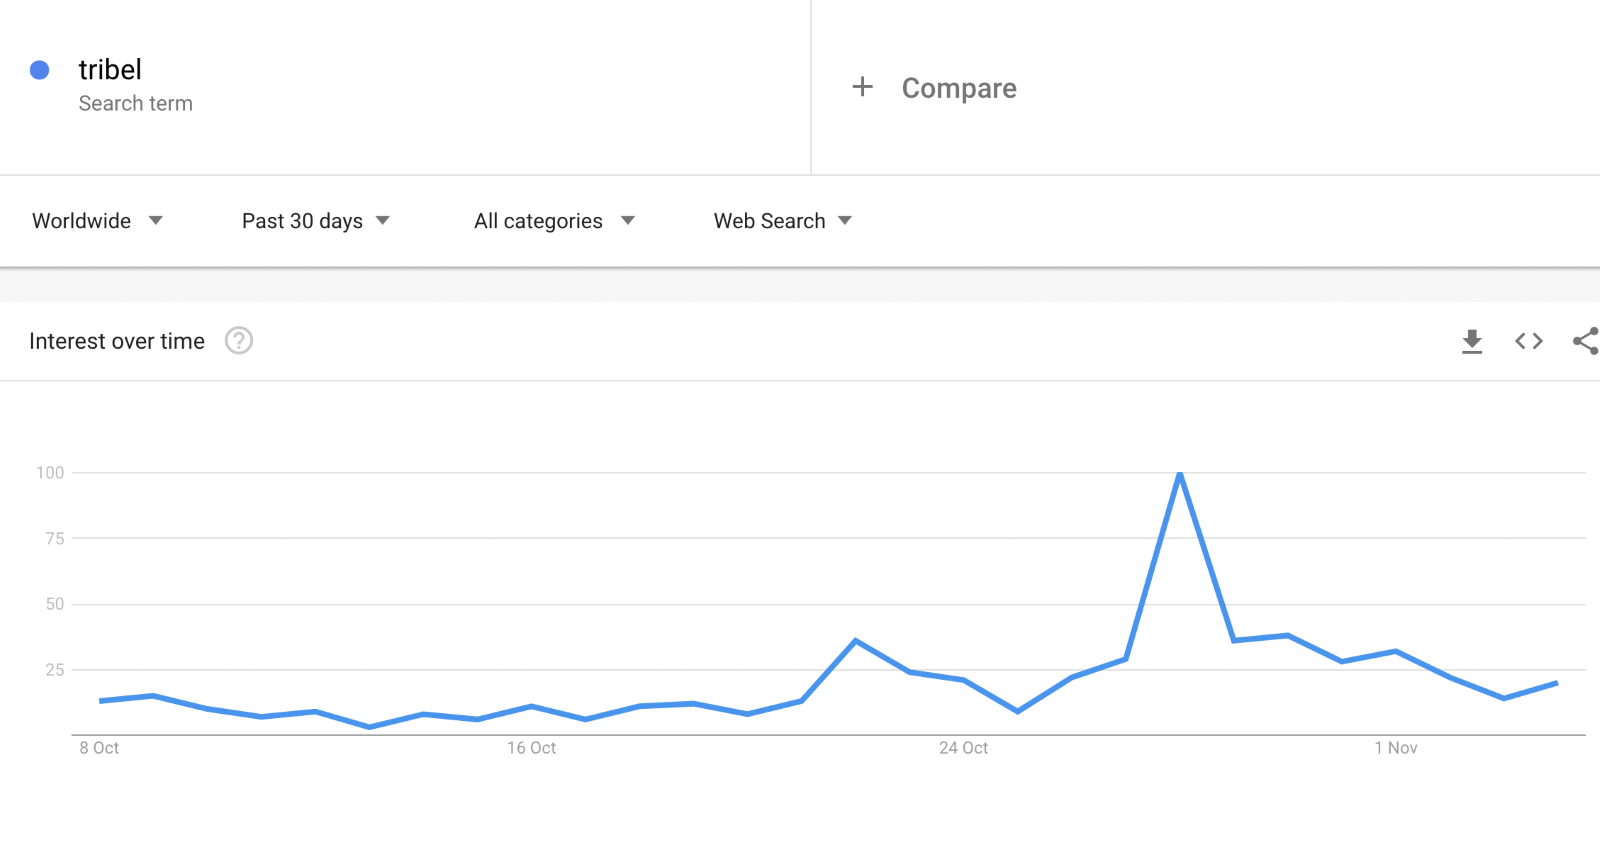
Task: Click the plus icon beside Compare
Action: (x=862, y=87)
